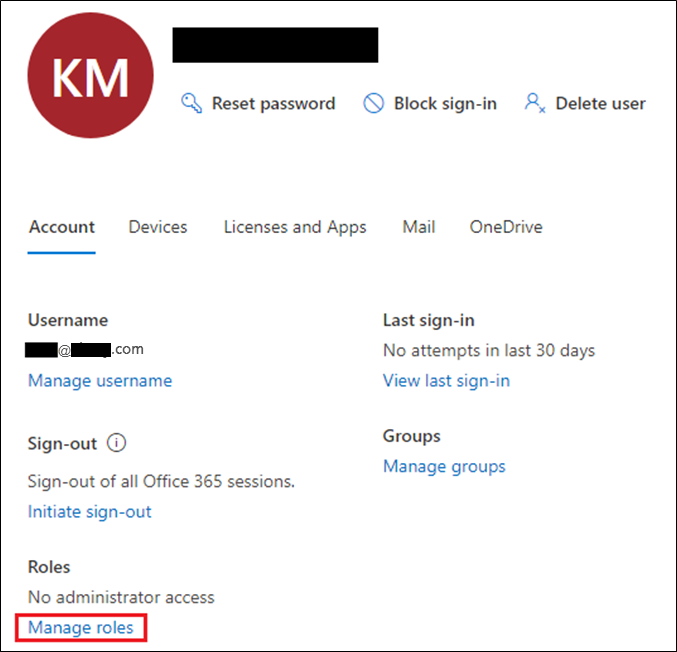Click the redacted user display name
Viewport: 677px width, 652px height.
275,45
